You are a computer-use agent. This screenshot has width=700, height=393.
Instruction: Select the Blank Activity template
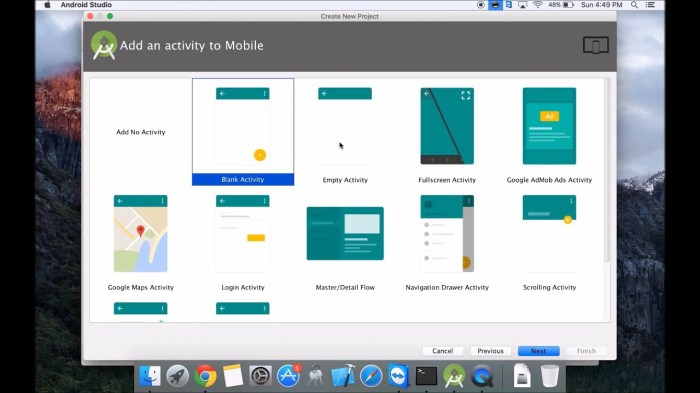click(x=243, y=132)
